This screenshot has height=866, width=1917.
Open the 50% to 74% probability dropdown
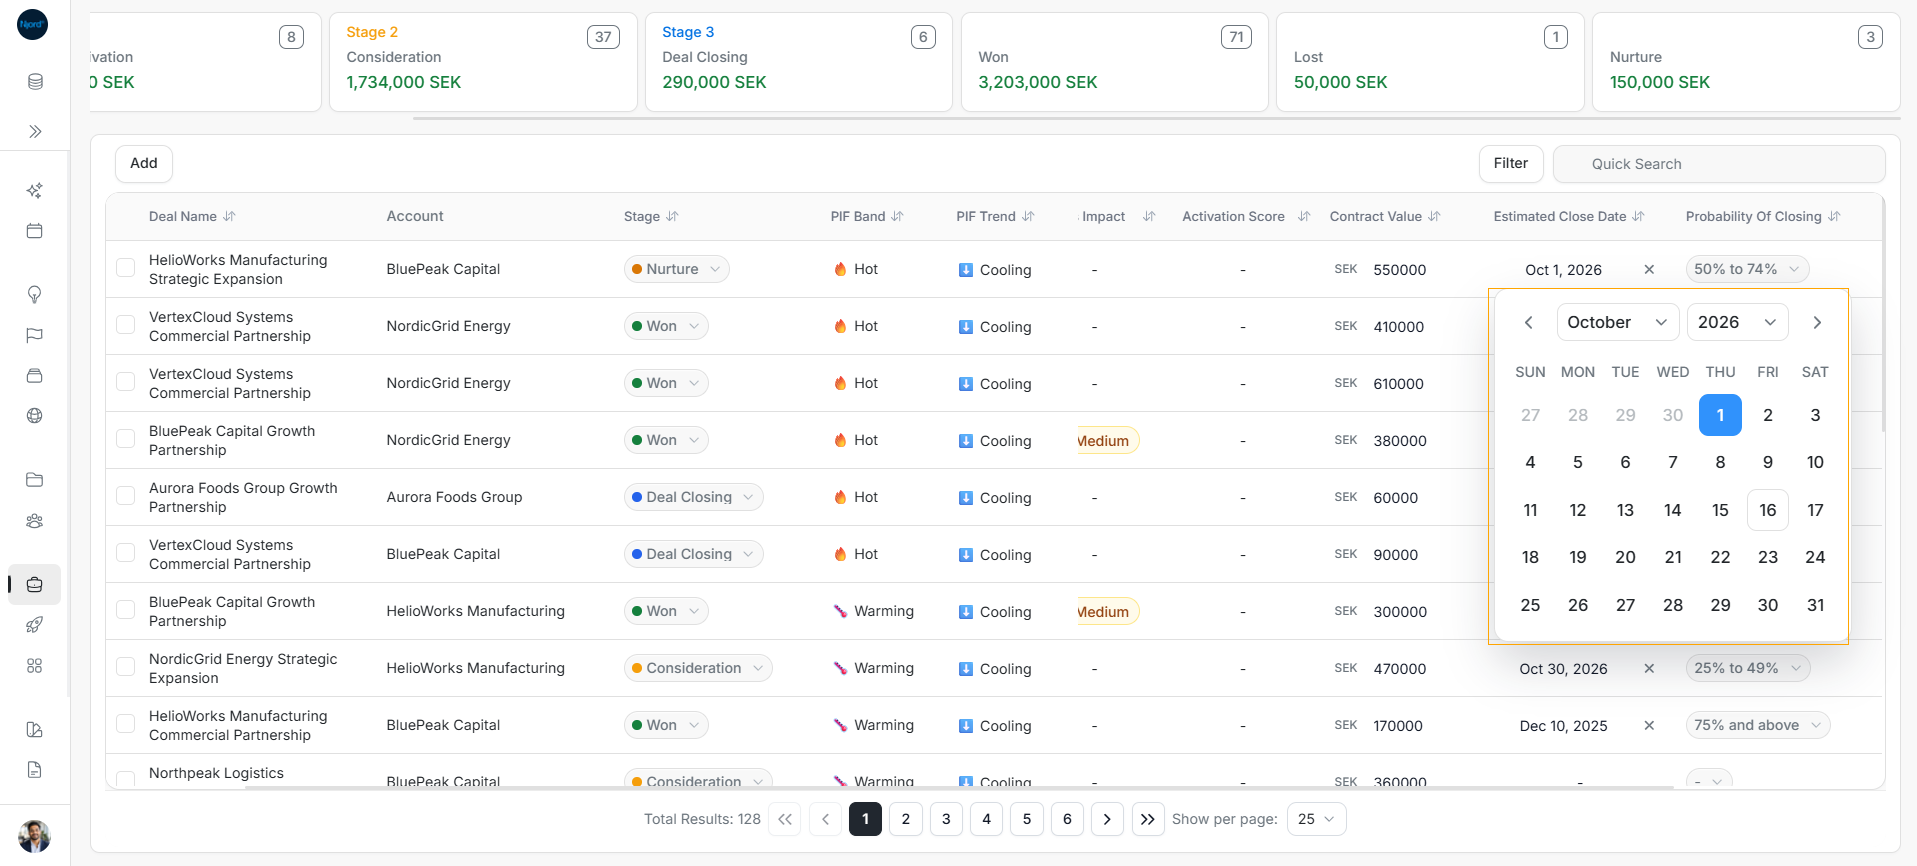(x=1747, y=269)
